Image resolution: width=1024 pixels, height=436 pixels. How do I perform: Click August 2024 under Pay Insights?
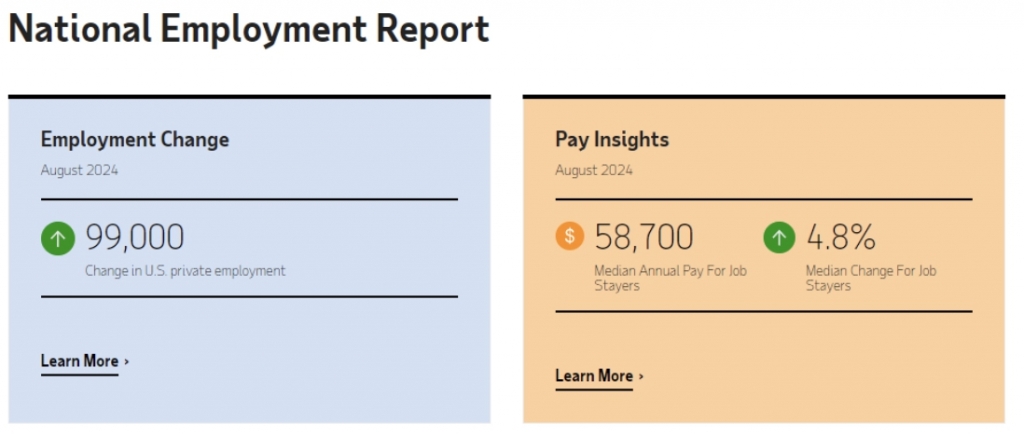click(x=594, y=170)
